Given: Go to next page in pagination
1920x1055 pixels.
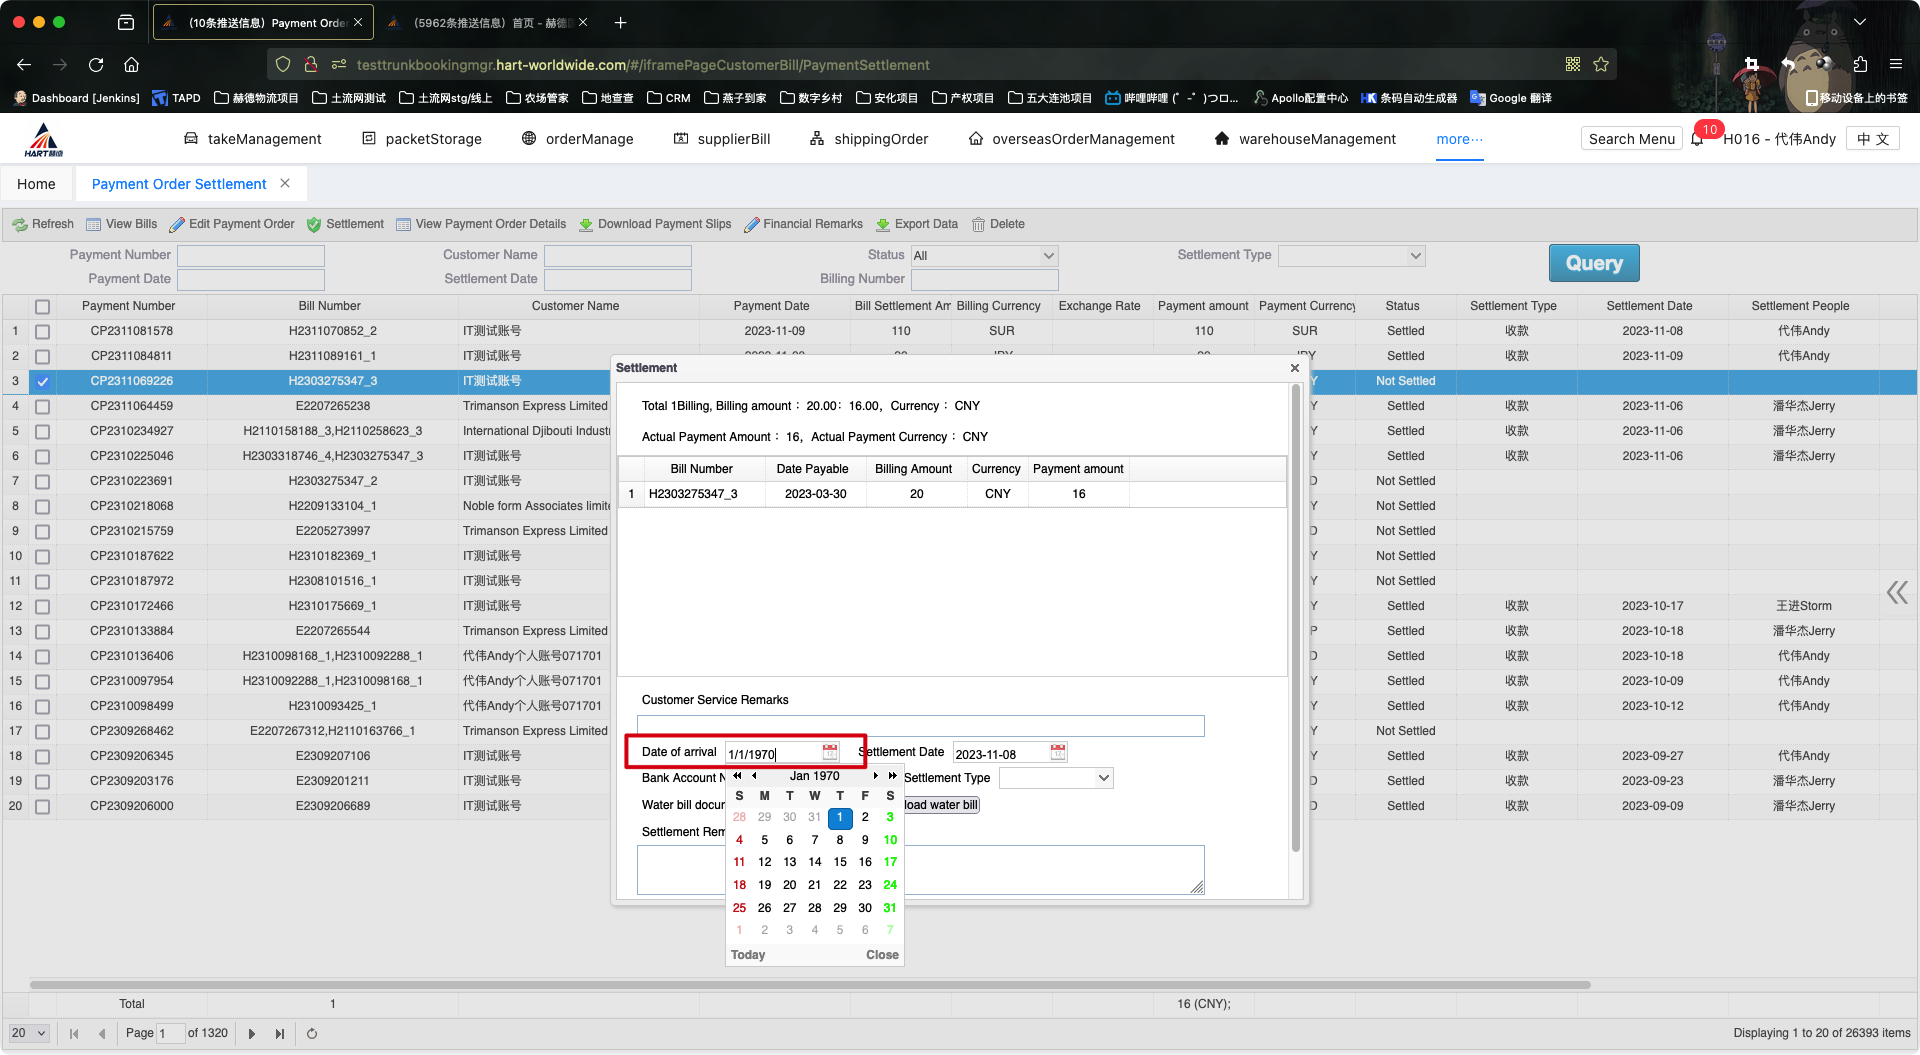Looking at the screenshot, I should pyautogui.click(x=252, y=1034).
